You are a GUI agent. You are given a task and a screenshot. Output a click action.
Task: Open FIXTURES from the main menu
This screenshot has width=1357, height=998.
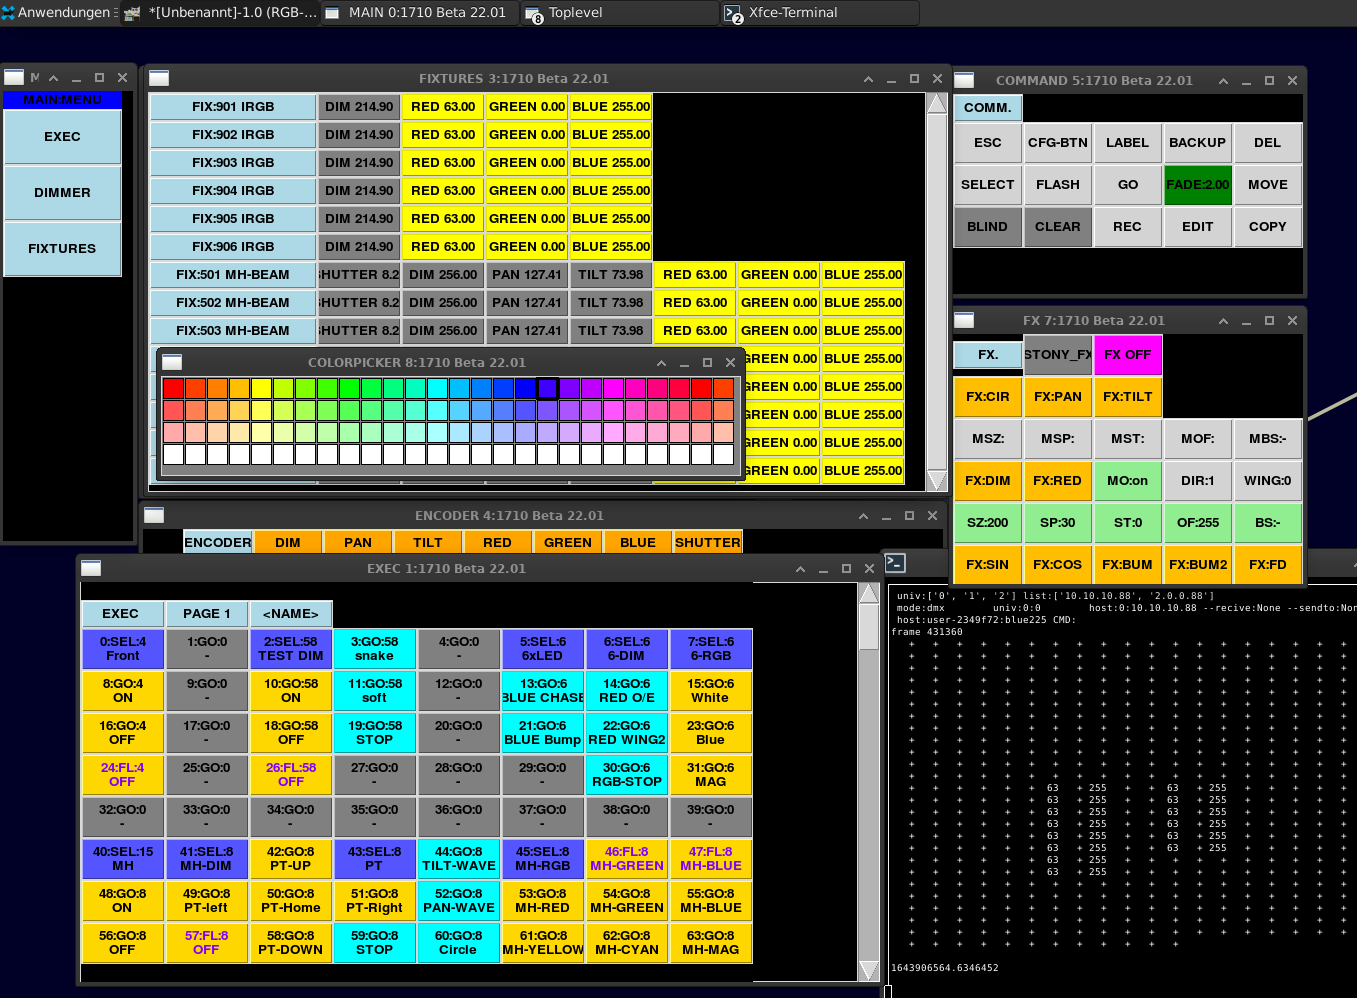click(x=62, y=248)
